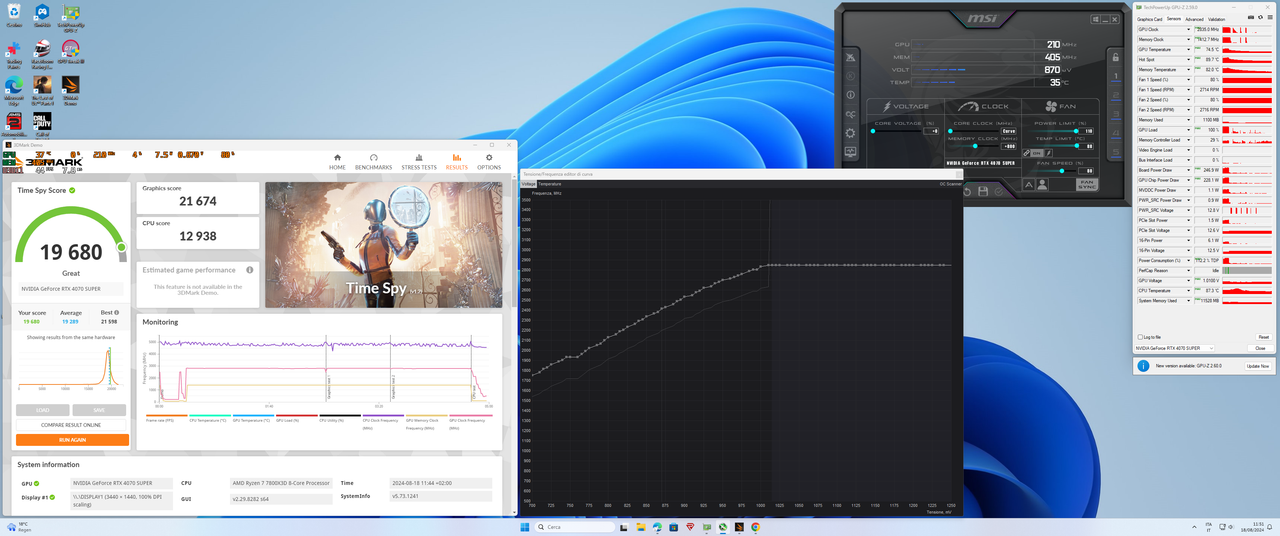Select the RESULTS tab in 3DMark

click(x=456, y=161)
